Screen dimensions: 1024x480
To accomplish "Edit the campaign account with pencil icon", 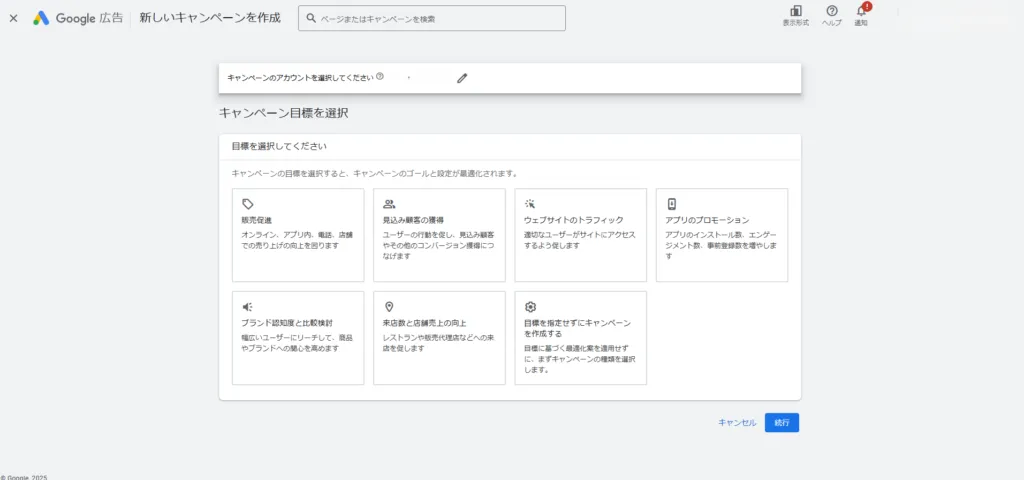I will [462, 78].
